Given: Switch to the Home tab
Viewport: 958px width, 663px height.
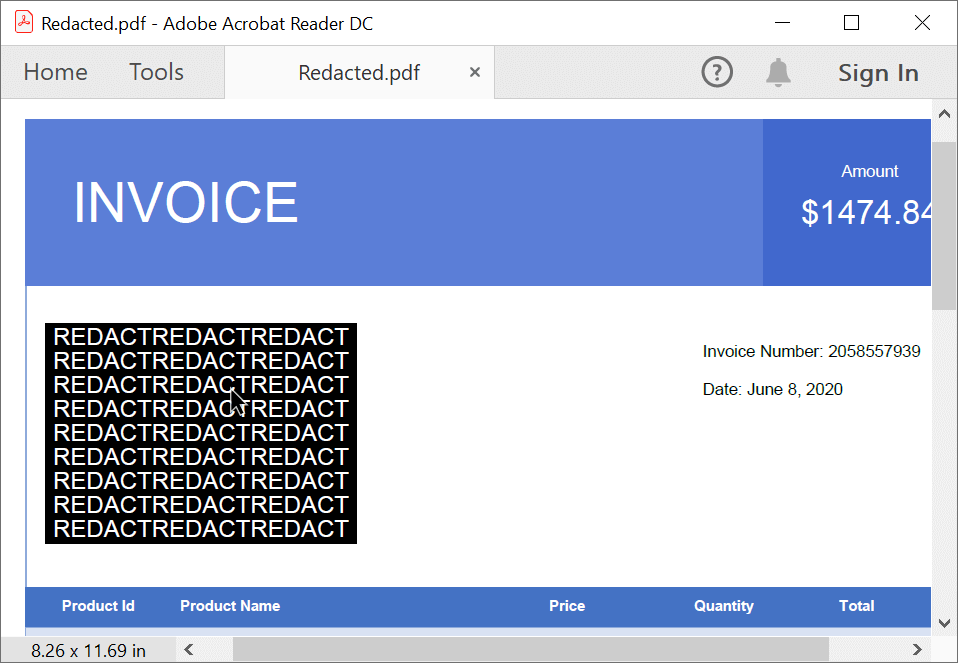Looking at the screenshot, I should click(x=55, y=72).
